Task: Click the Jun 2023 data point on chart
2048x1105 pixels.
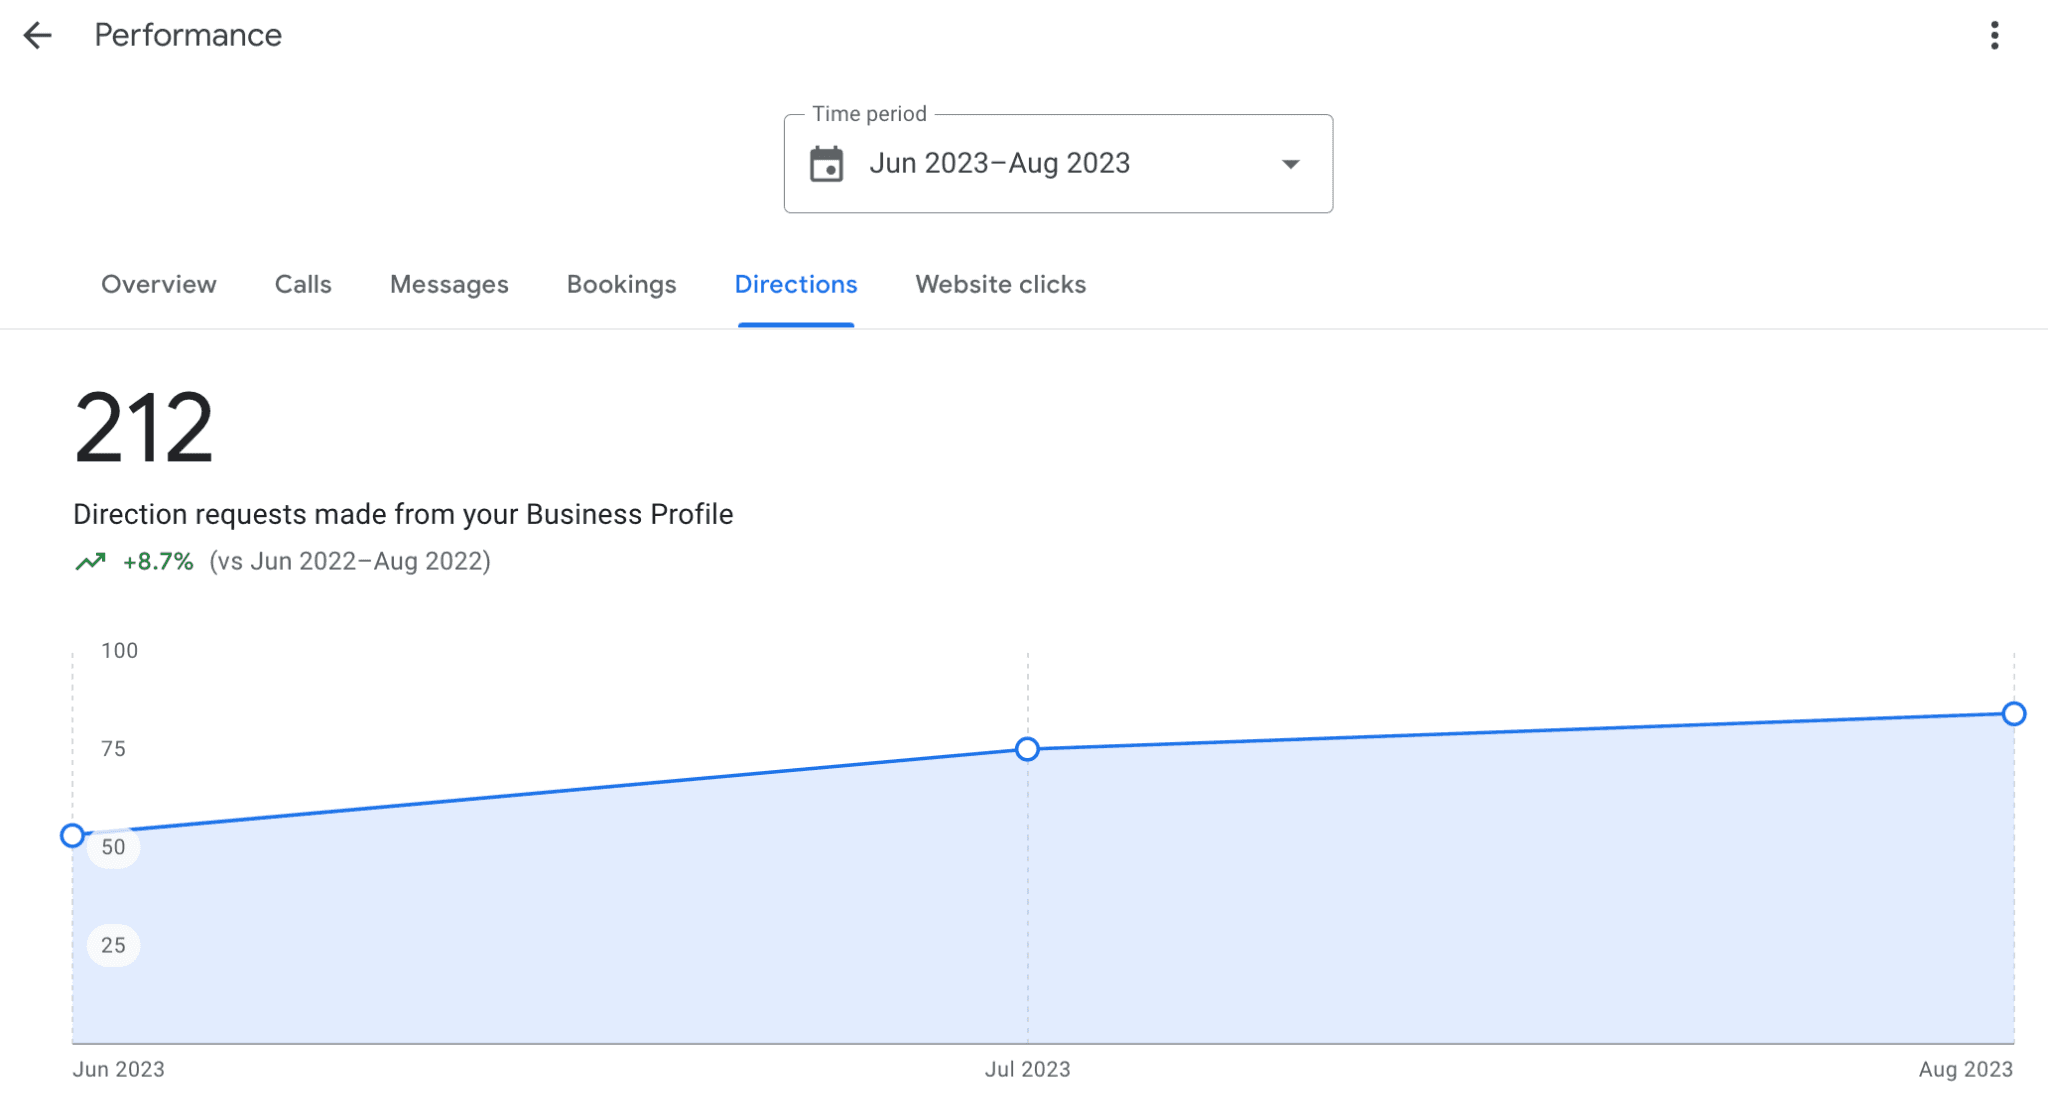Action: pyautogui.click(x=72, y=835)
